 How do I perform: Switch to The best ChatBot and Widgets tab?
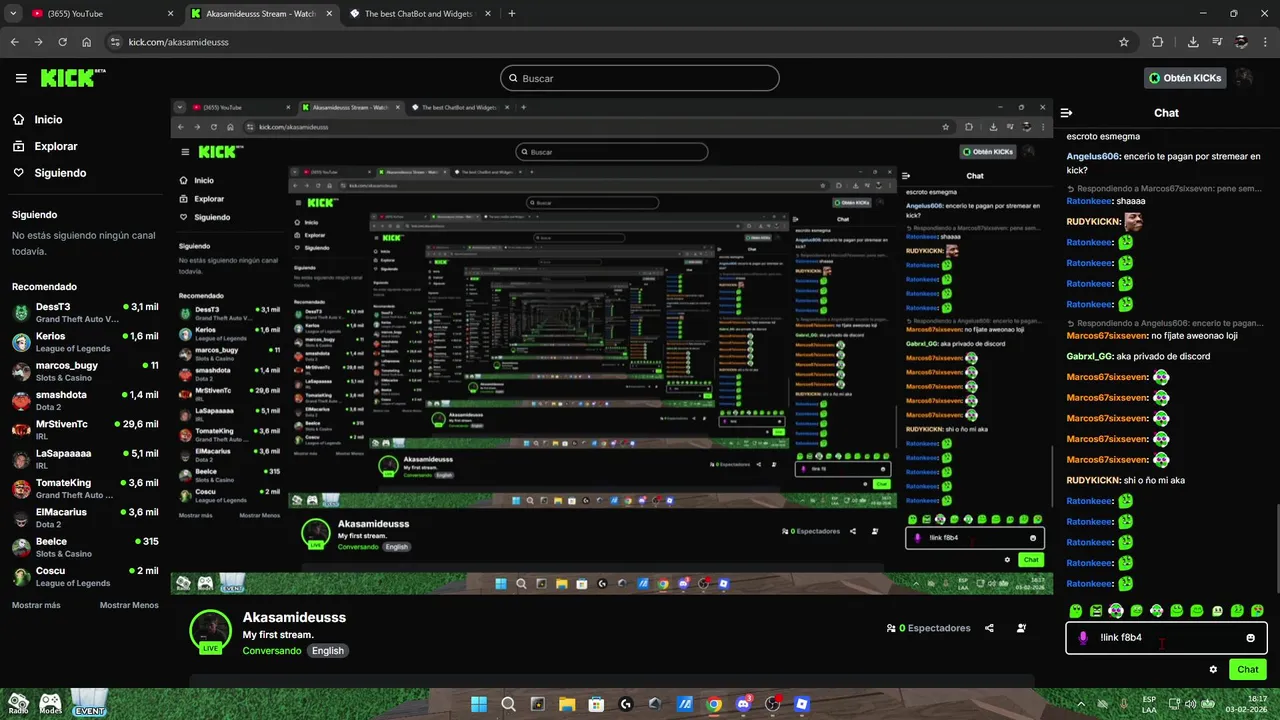pyautogui.click(x=418, y=14)
